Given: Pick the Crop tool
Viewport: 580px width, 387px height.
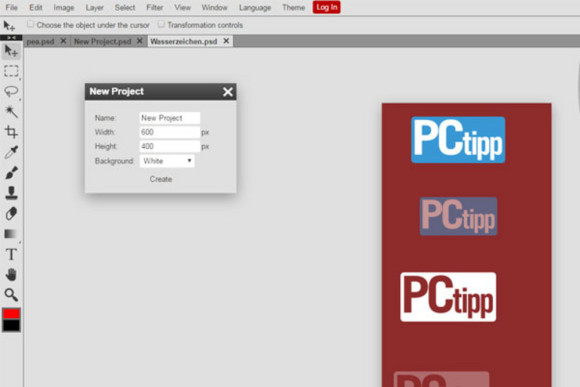Looking at the screenshot, I should tap(11, 132).
